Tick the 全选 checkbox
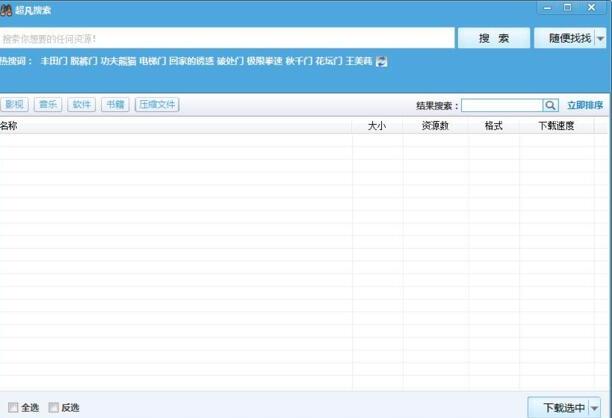The height and width of the screenshot is (418, 612). click(13, 407)
